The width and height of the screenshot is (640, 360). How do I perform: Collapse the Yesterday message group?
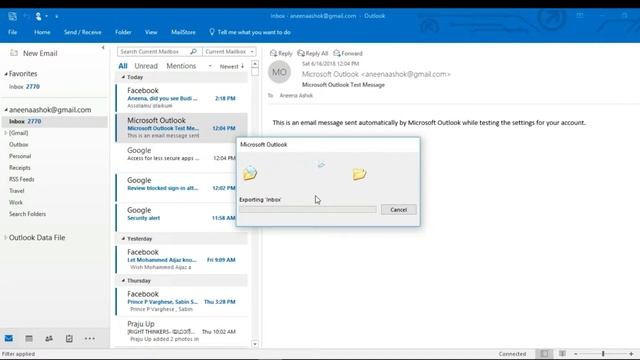pos(123,238)
